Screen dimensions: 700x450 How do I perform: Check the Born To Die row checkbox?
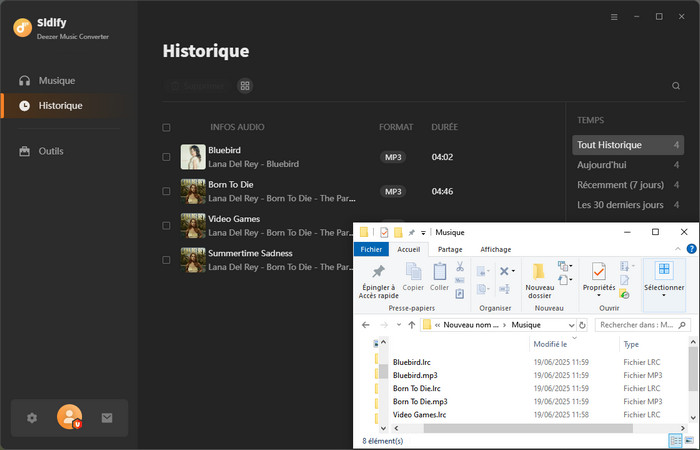coord(166,191)
